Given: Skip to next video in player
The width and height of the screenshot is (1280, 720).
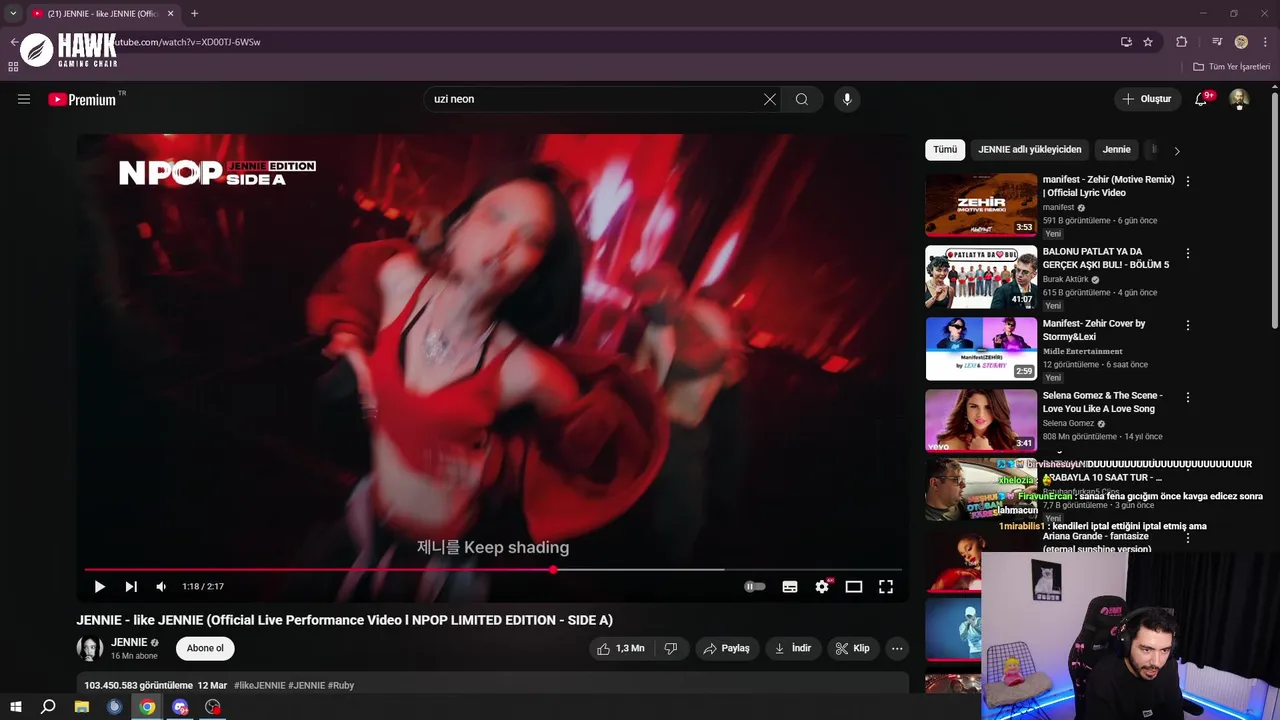Looking at the screenshot, I should click(x=131, y=587).
